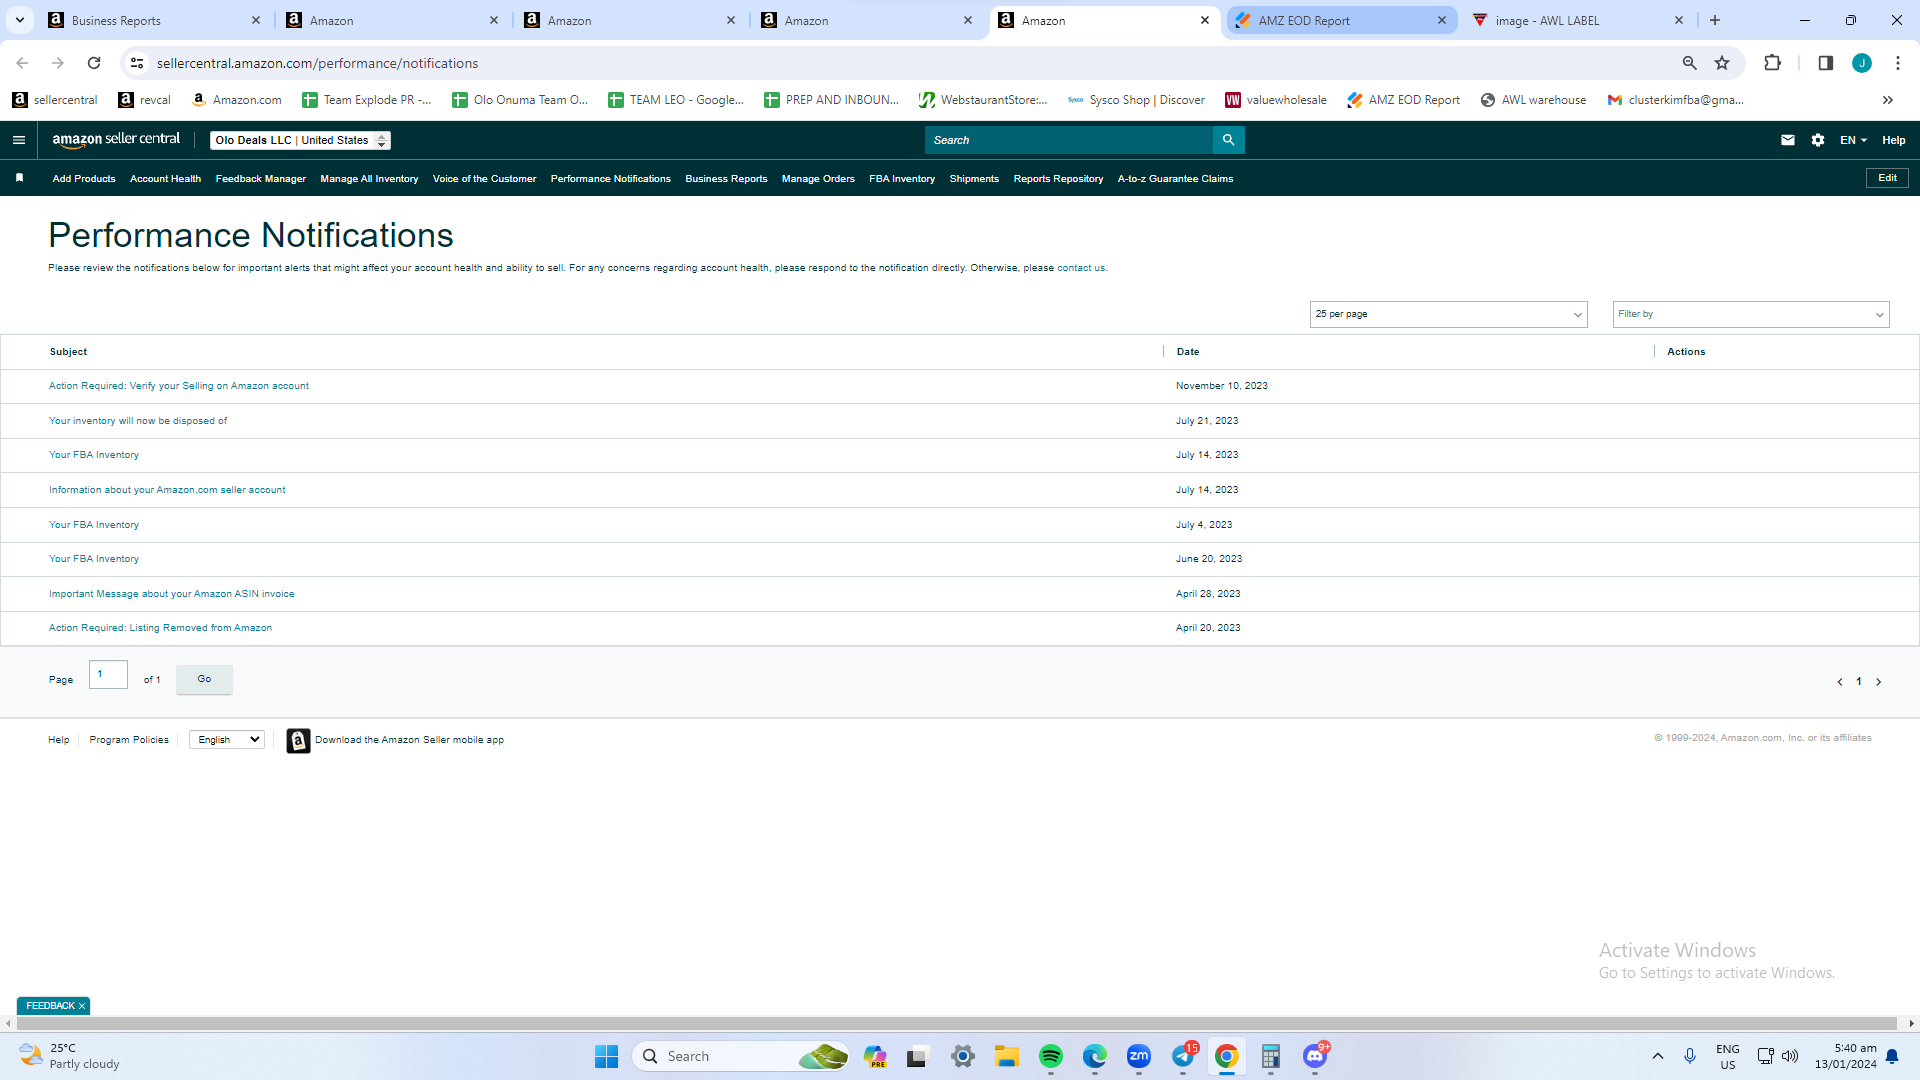Open the weather widget in the taskbar

(x=70, y=1056)
